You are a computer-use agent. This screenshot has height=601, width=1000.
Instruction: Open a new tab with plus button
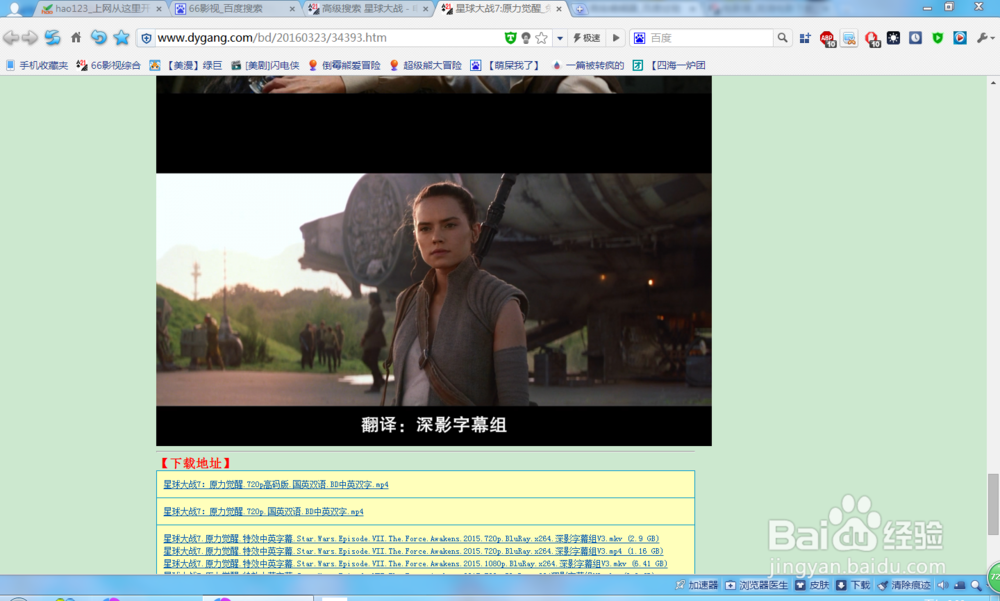579,9
